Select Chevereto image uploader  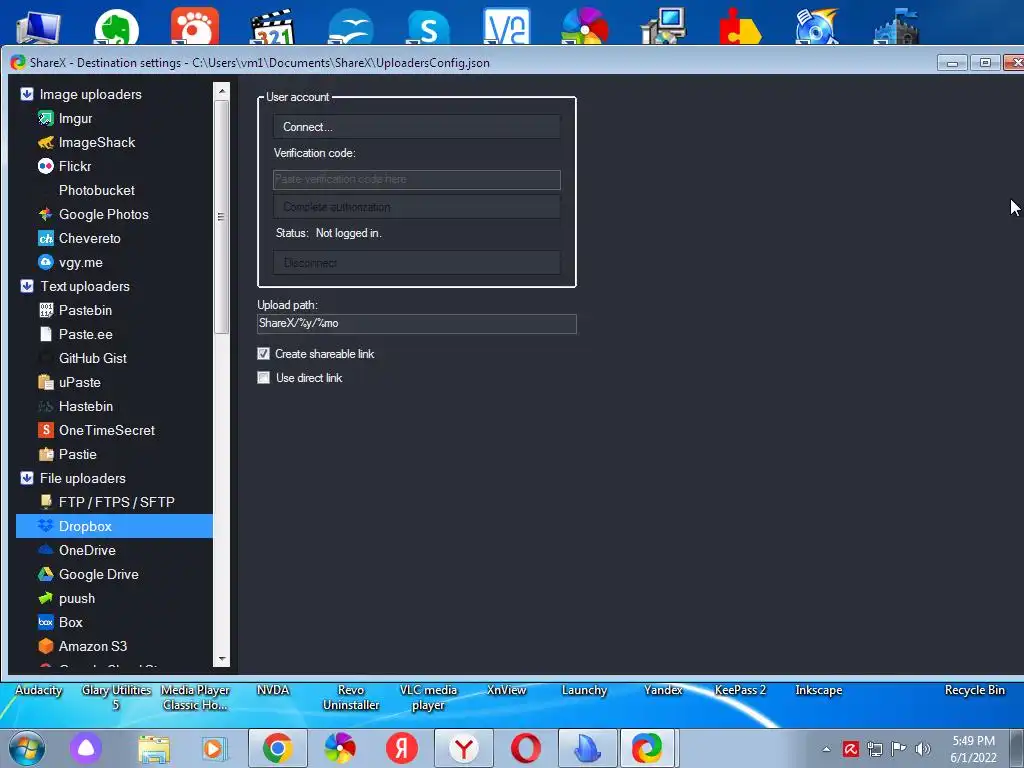point(89,238)
